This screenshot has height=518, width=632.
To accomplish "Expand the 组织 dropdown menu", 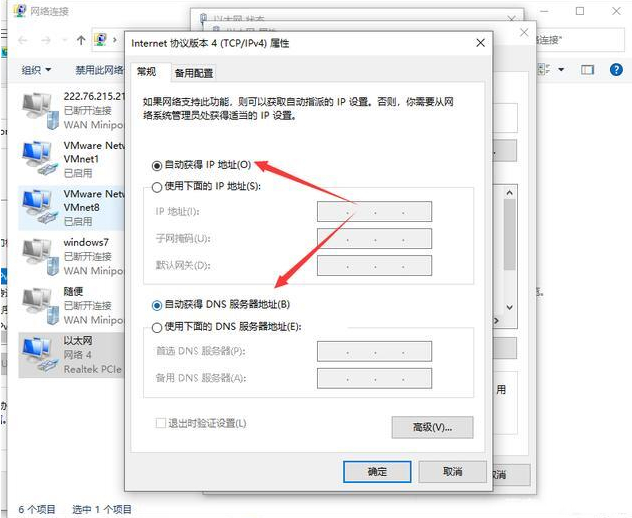I will pyautogui.click(x=36, y=70).
